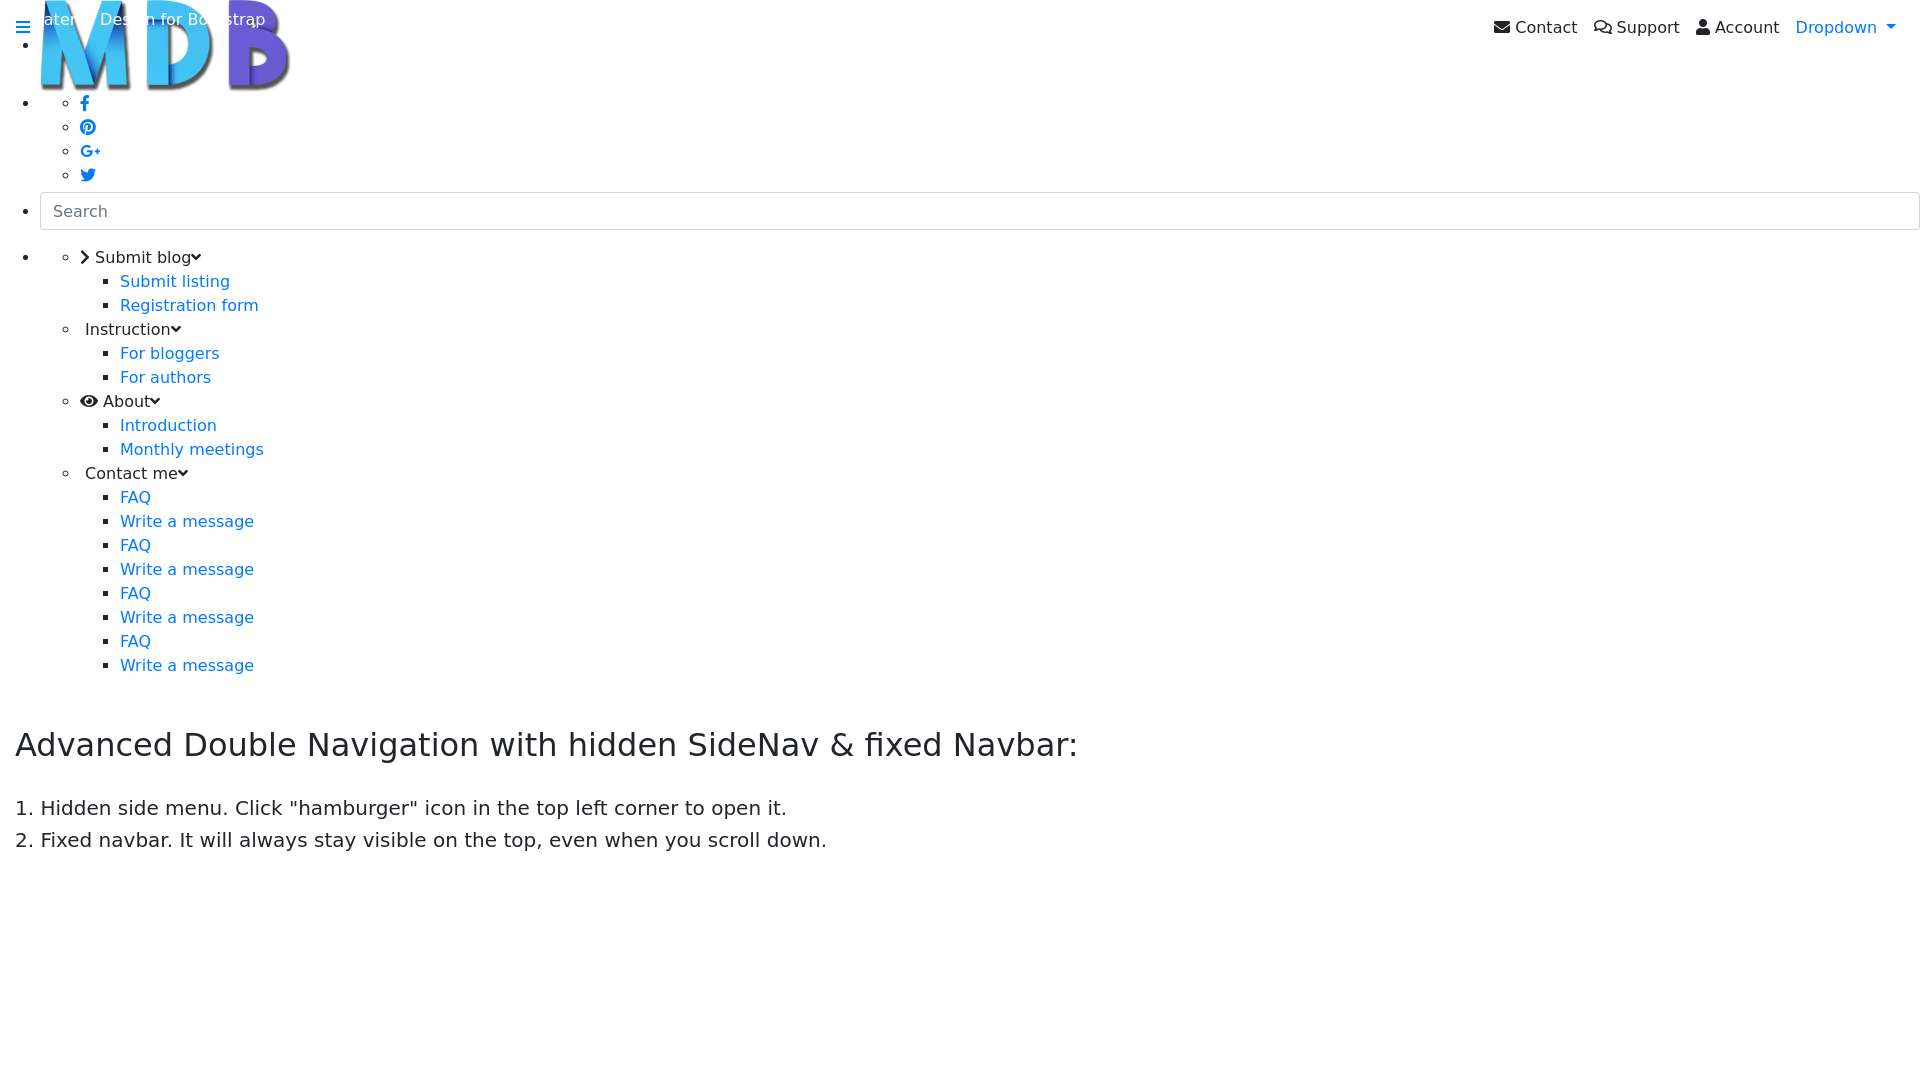Click the Pinterest social icon

click(88, 127)
